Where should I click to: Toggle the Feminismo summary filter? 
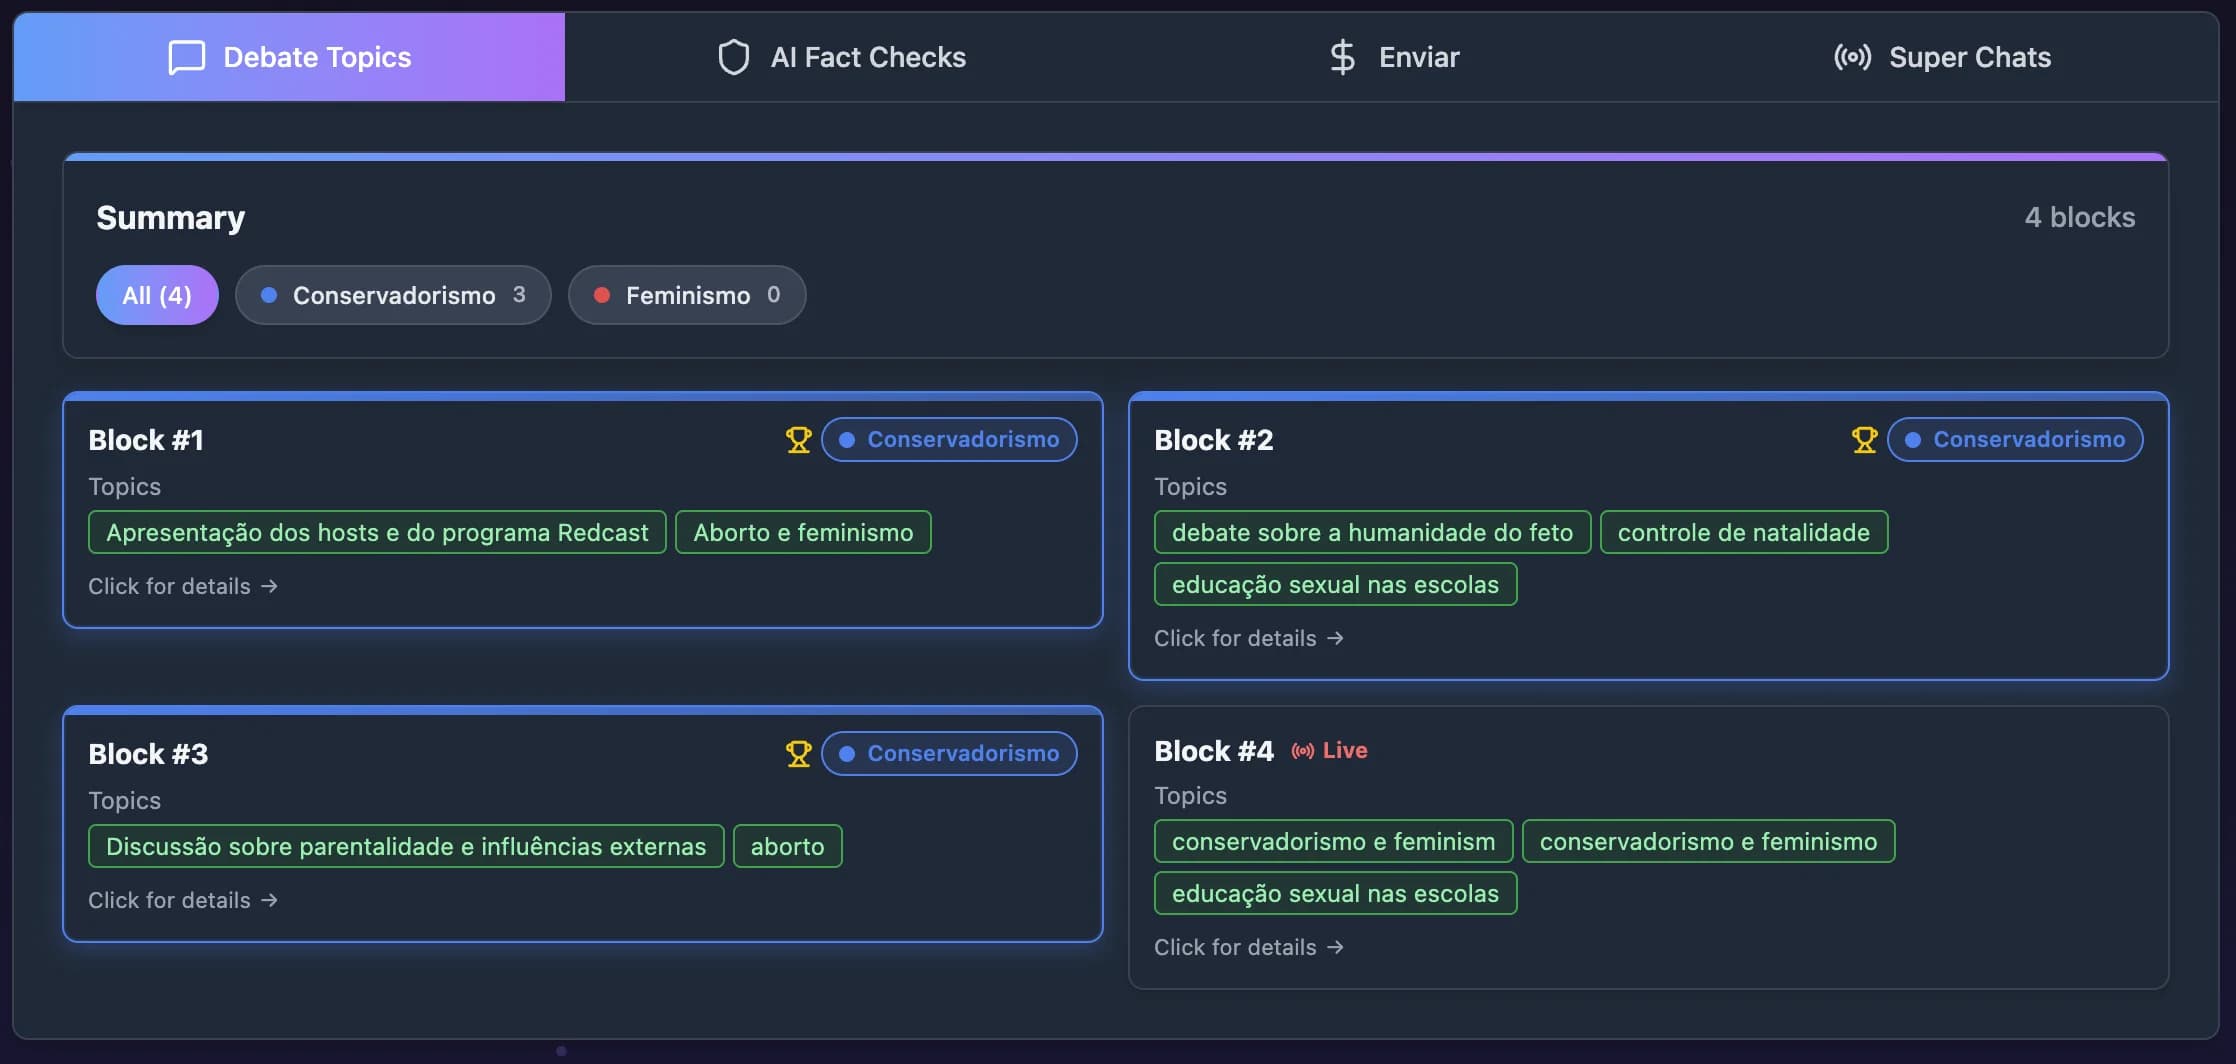(686, 294)
